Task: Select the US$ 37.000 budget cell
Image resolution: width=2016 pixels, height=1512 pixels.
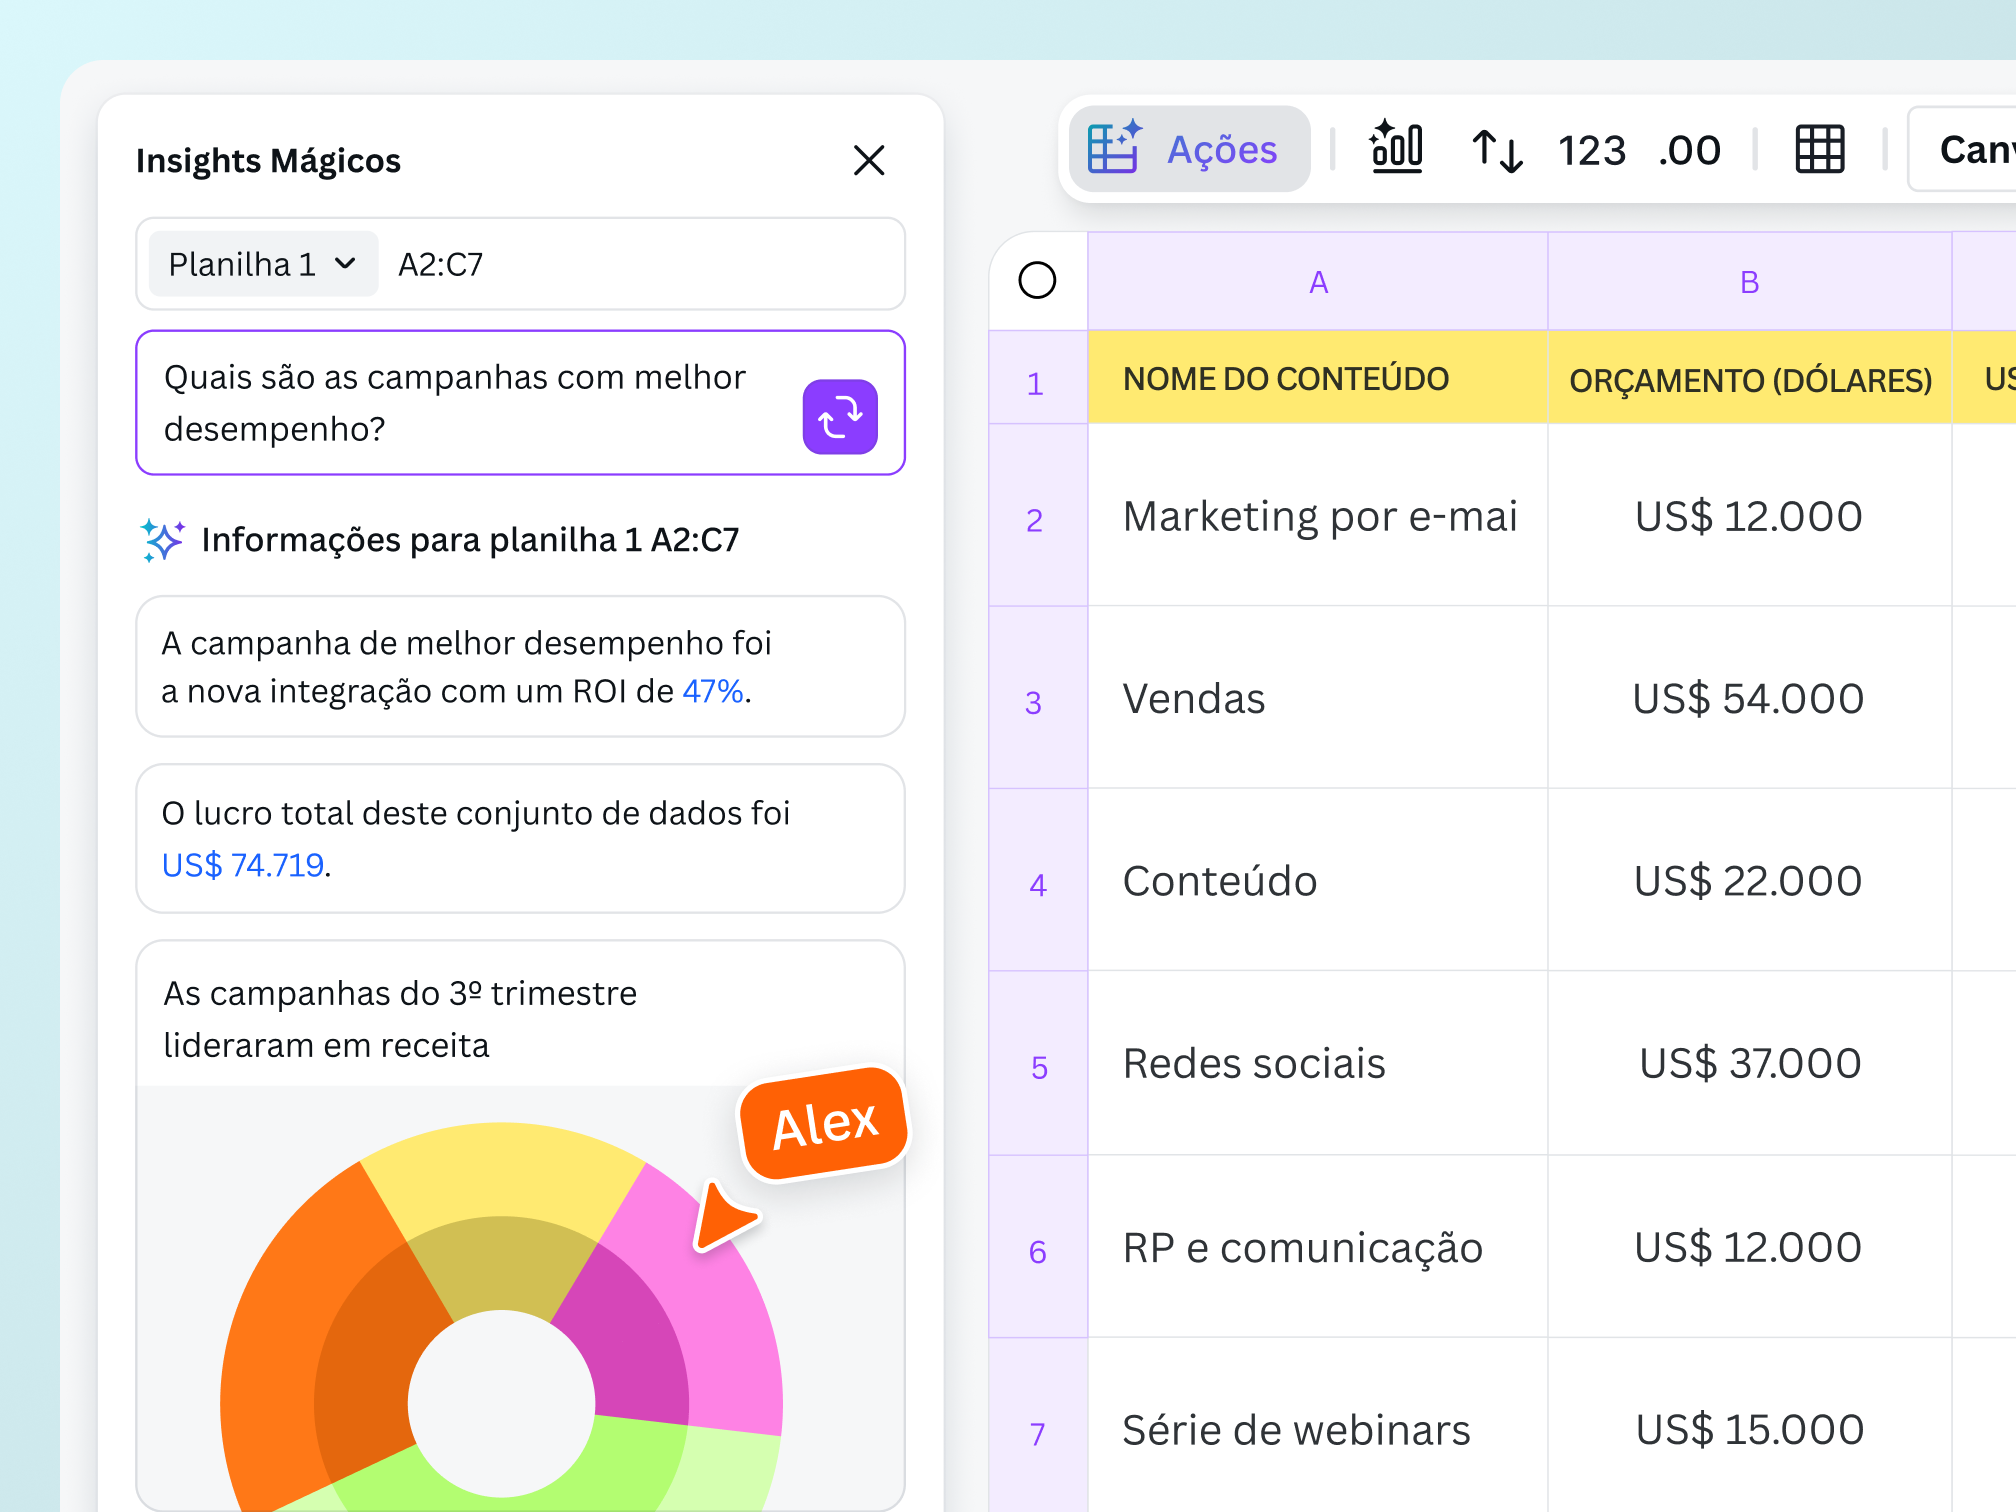Action: [1749, 1063]
